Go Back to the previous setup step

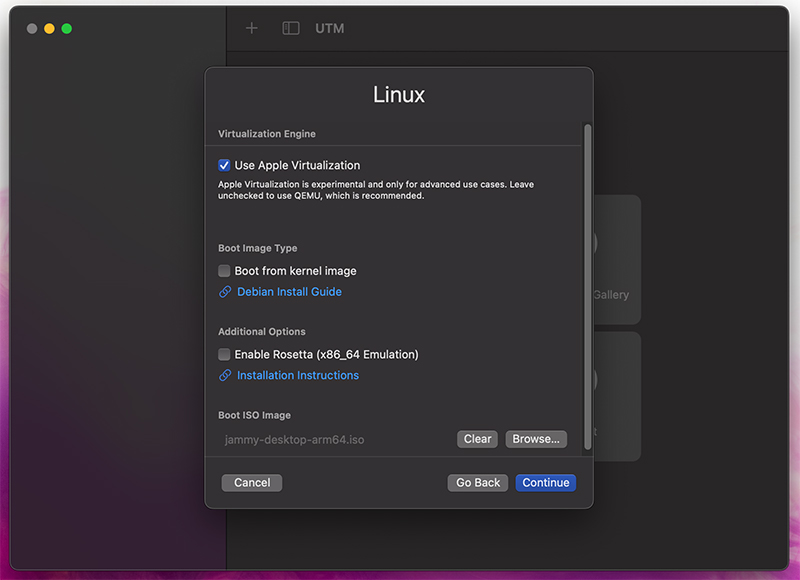click(x=477, y=482)
